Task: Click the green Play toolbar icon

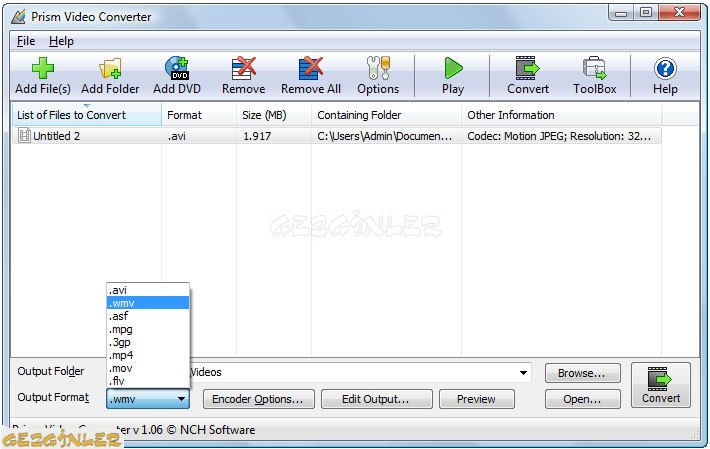Action: coord(453,68)
